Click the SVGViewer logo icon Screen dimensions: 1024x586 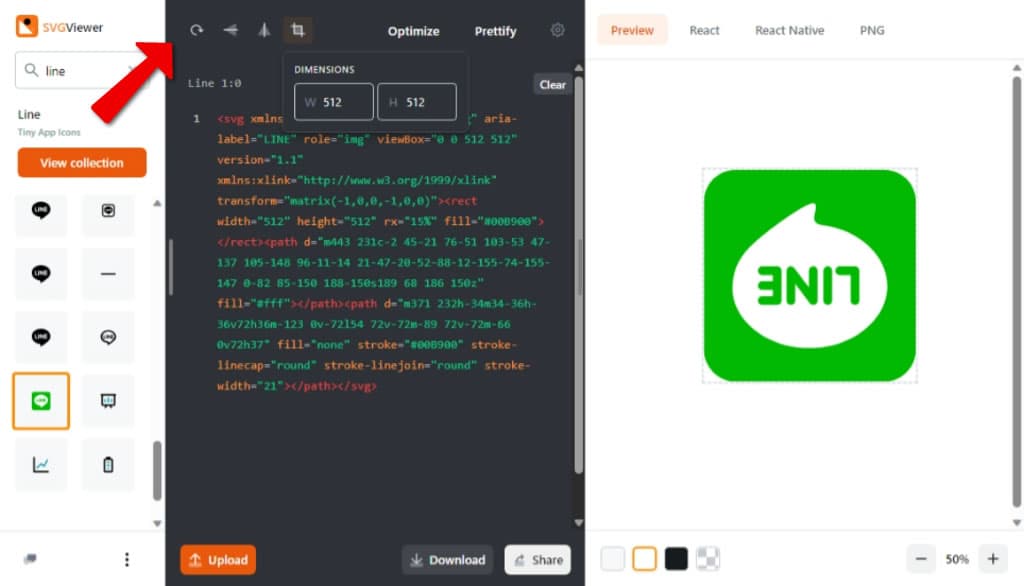(27, 27)
